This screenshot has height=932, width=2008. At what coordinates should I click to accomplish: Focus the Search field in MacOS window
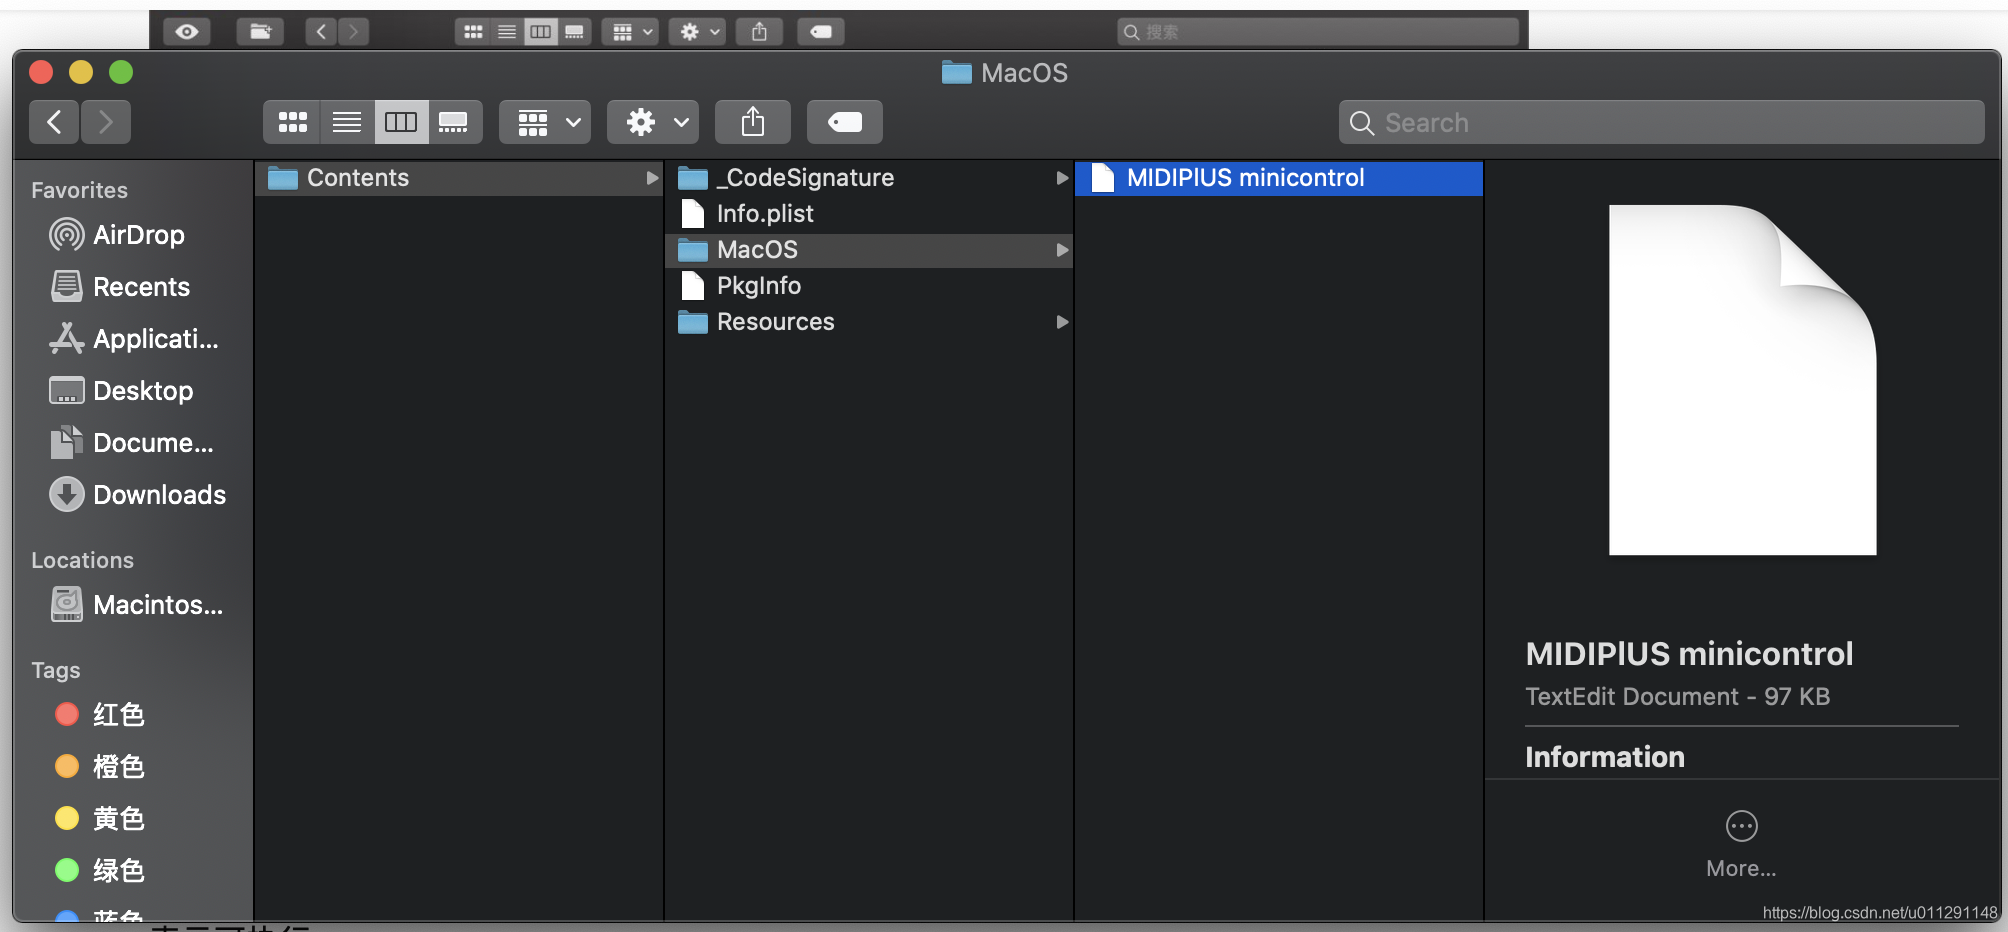(x=1662, y=122)
